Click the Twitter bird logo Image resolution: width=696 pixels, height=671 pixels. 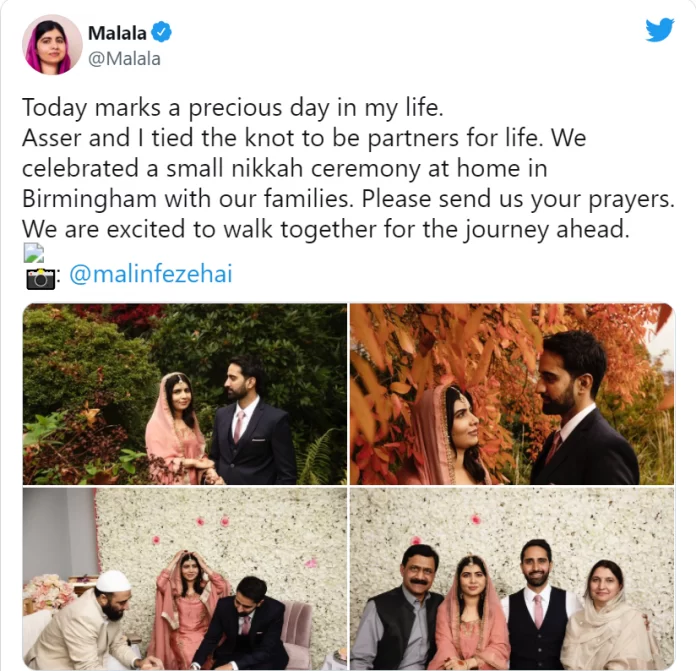pyautogui.click(x=660, y=30)
